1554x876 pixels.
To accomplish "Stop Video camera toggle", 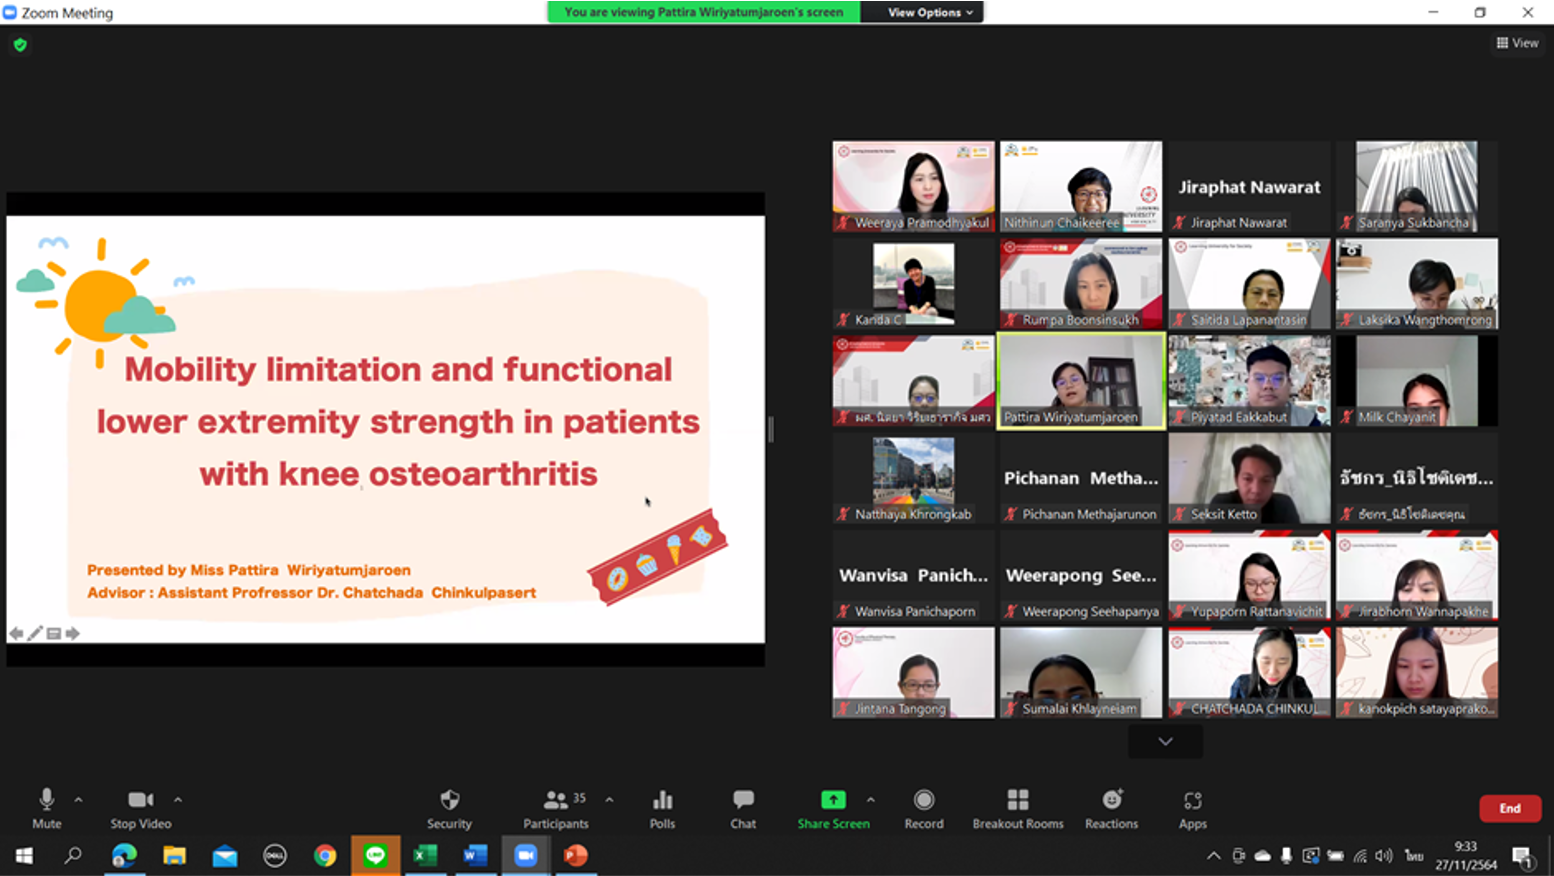I will (140, 808).
